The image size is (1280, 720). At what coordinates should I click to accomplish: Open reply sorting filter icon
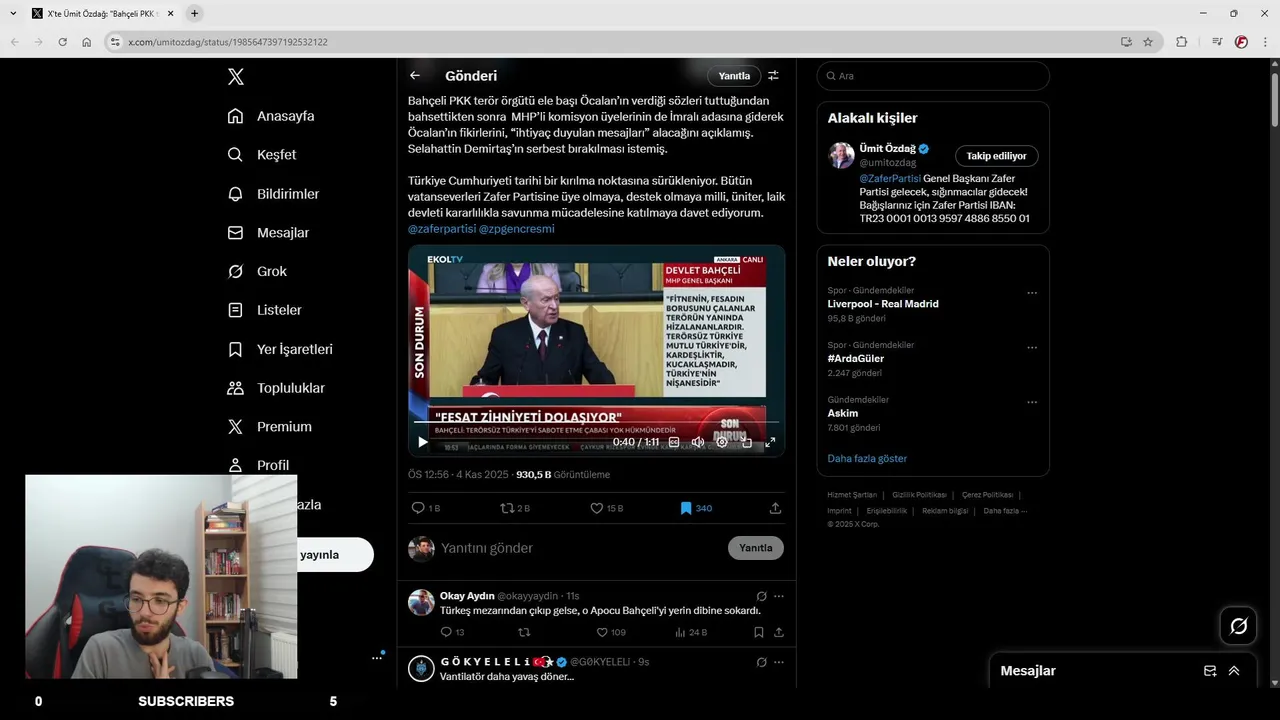point(773,76)
